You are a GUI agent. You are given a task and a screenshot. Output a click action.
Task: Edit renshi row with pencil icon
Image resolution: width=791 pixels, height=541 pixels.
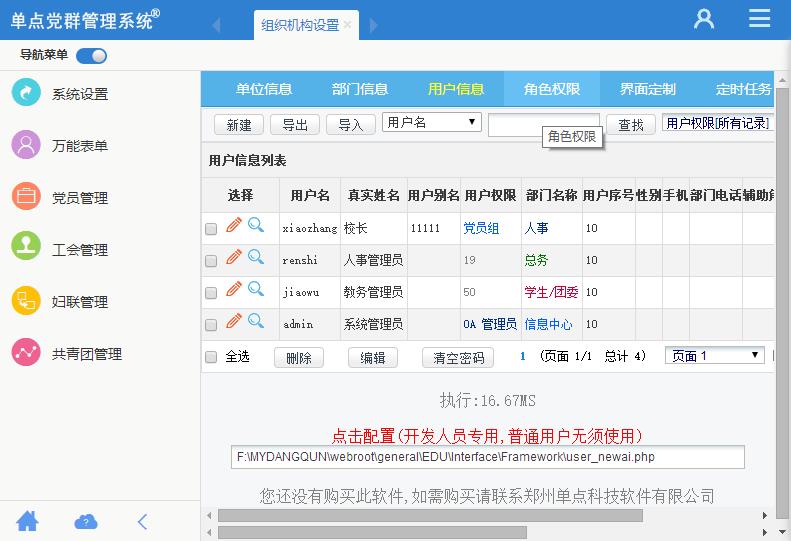tap(234, 257)
